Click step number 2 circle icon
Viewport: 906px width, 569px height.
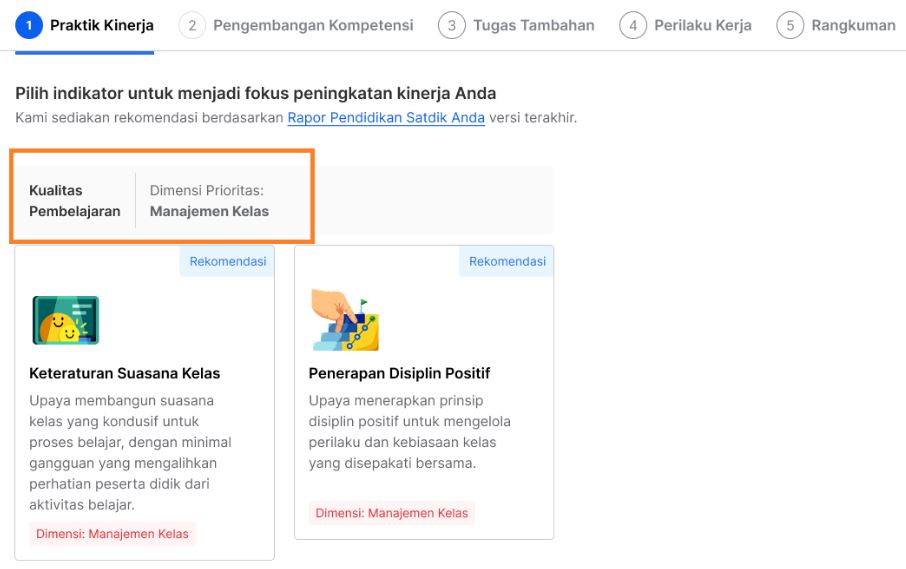[193, 25]
